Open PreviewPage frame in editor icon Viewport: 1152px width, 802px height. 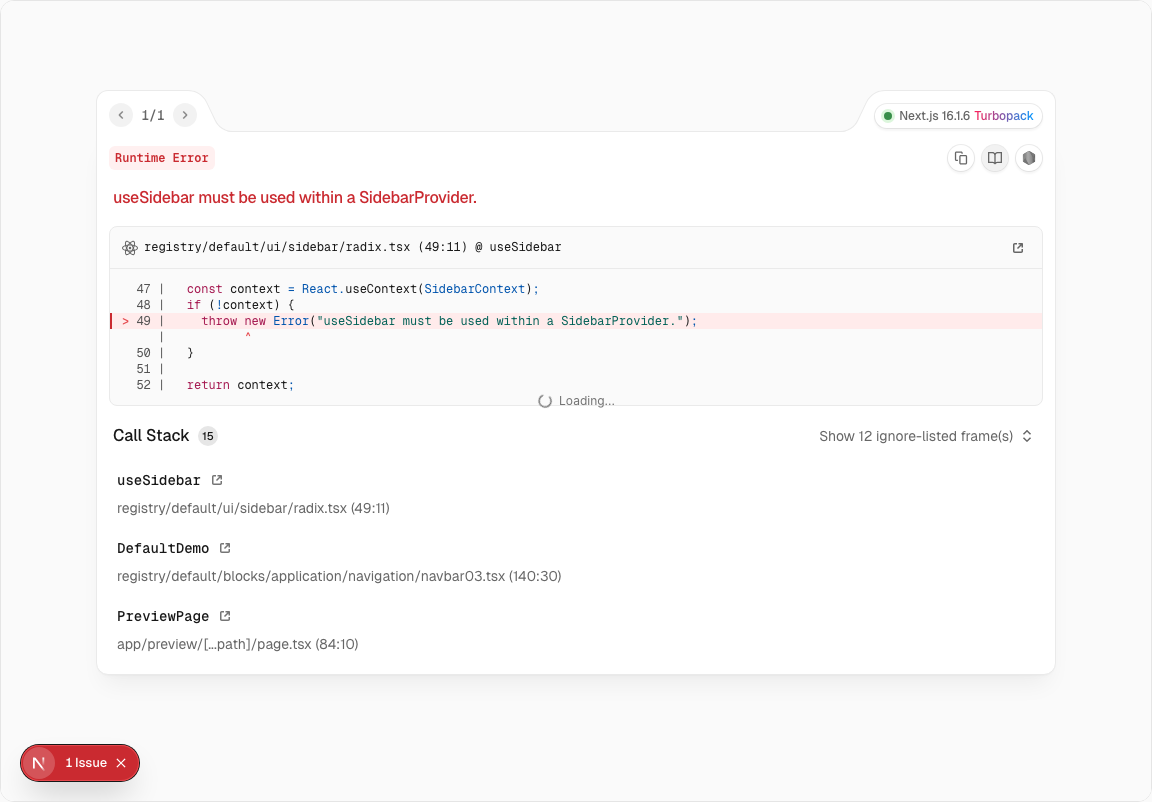pos(225,616)
